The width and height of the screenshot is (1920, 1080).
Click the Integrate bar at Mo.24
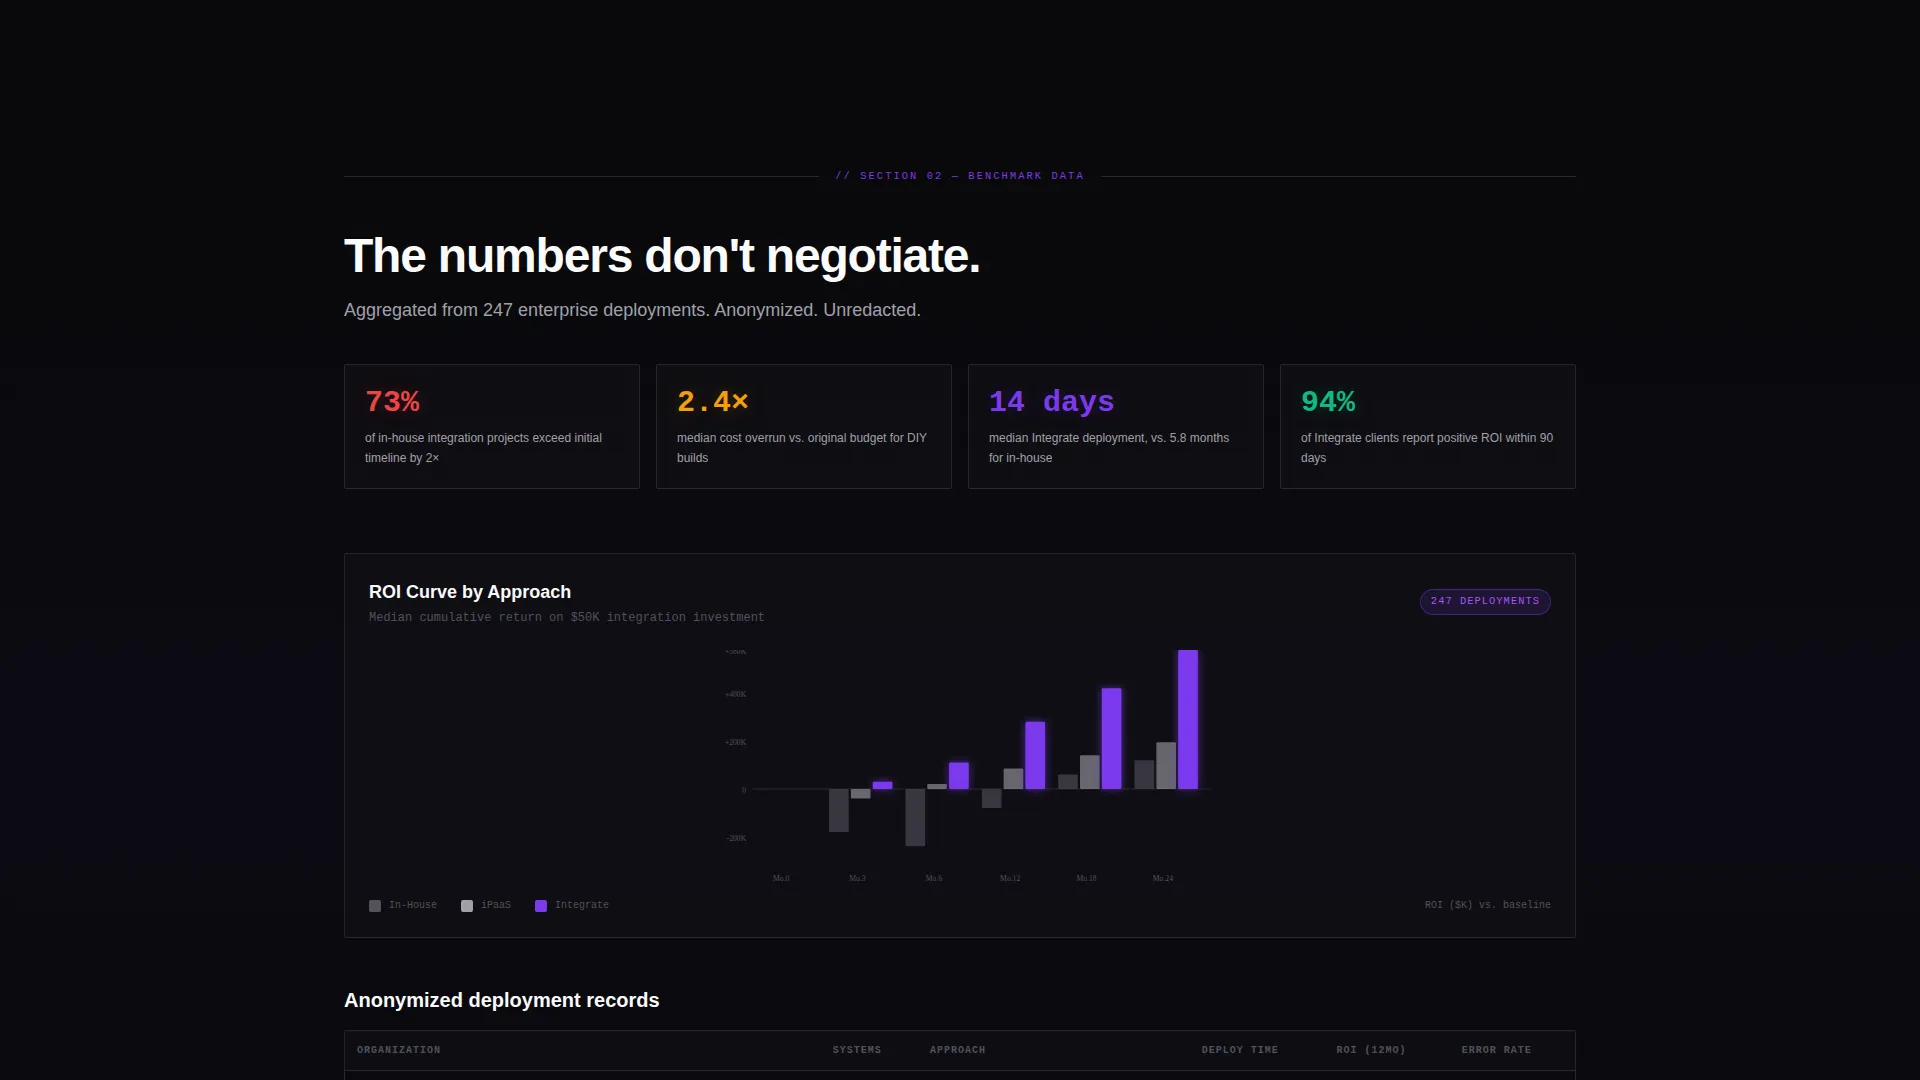tap(1188, 720)
